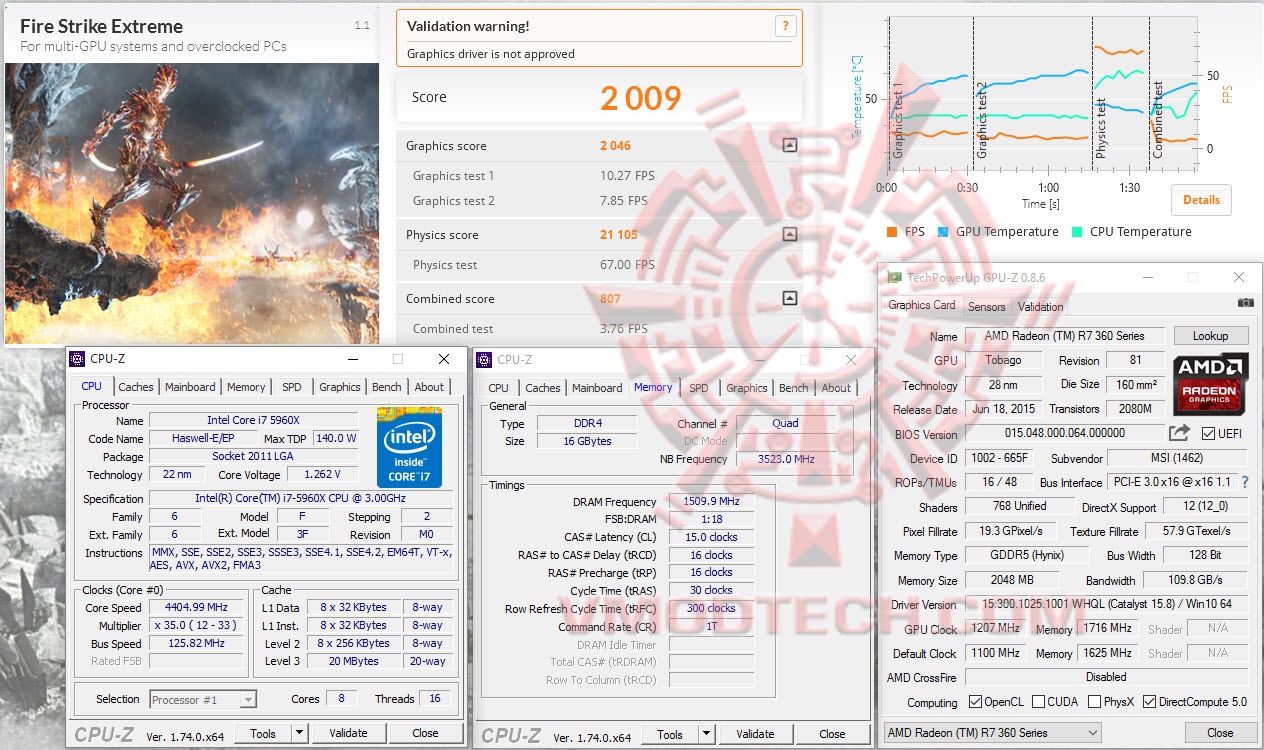Click the blue GPU Temperature legend swatch

tap(943, 232)
